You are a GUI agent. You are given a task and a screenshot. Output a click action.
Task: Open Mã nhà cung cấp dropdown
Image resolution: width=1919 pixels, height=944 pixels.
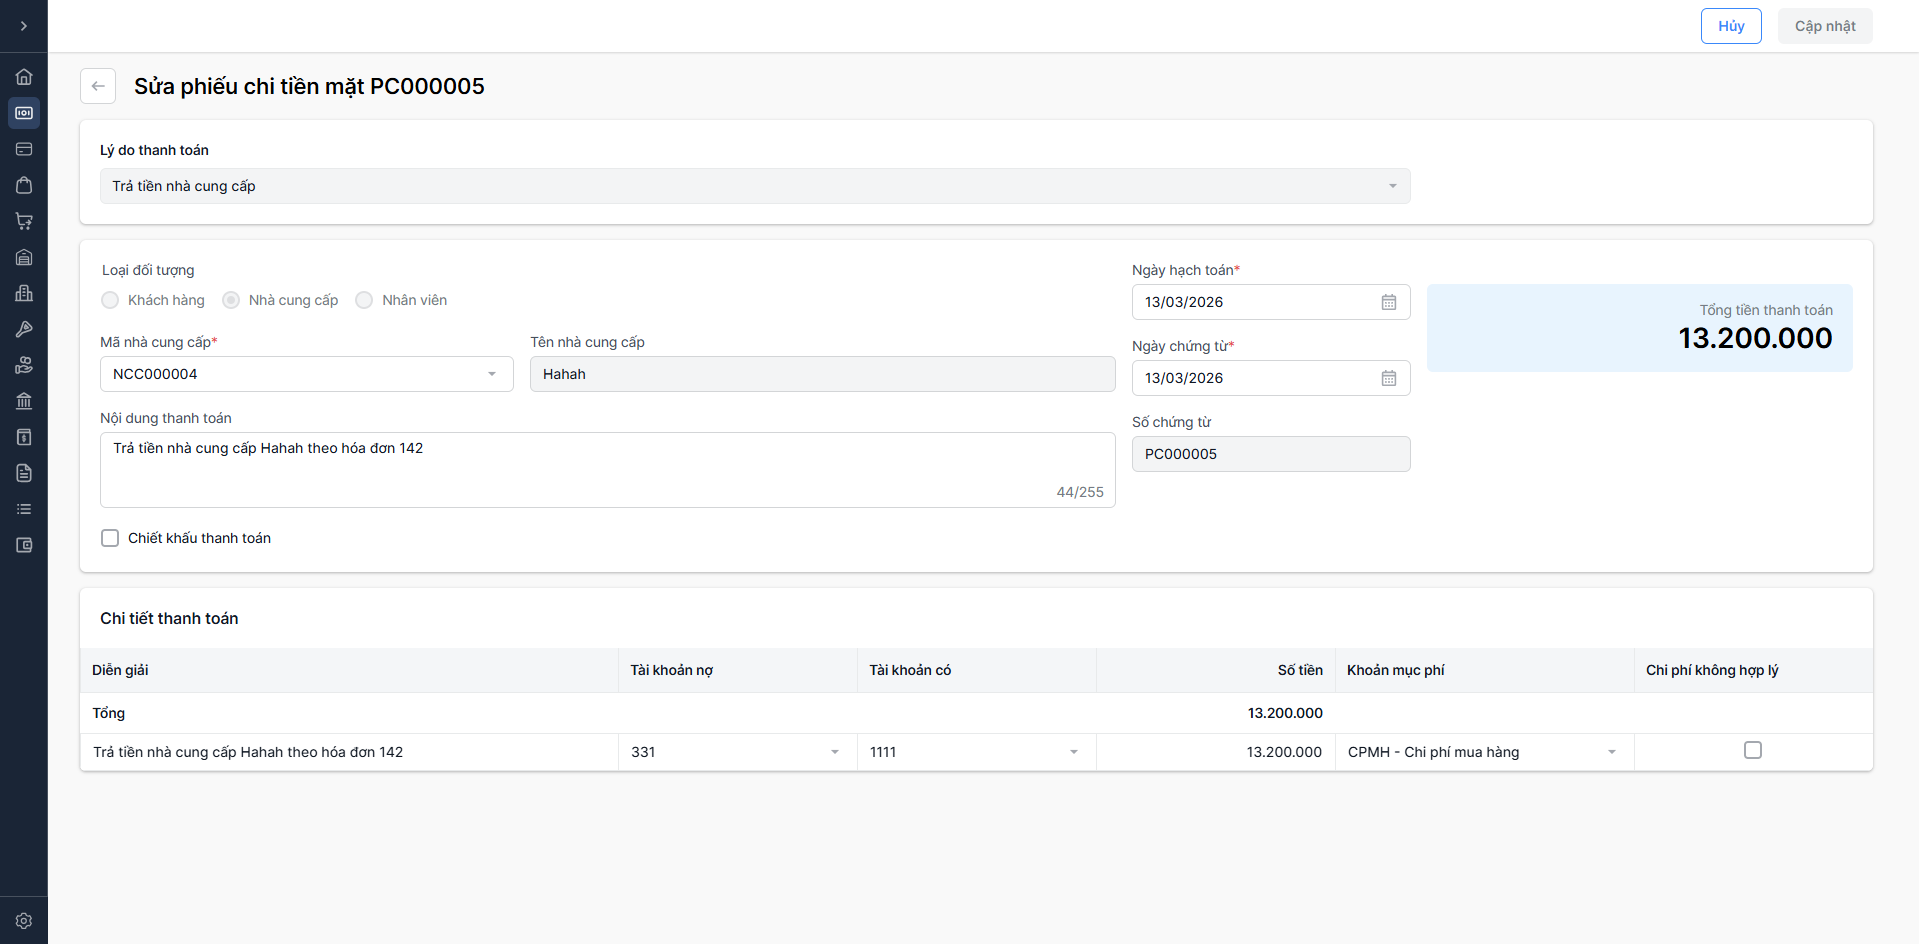coord(306,374)
